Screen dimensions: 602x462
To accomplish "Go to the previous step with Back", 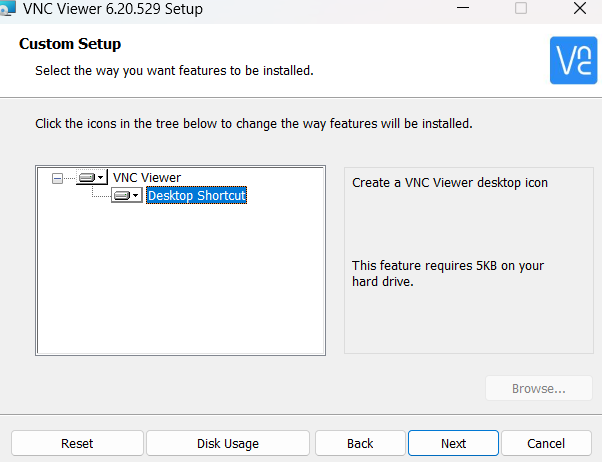I will (360, 443).
